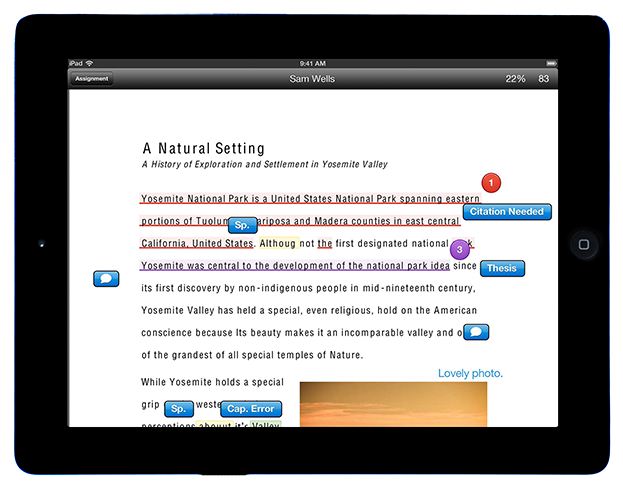Select the 'Thesis' annotation tag
The image size is (623, 489).
click(502, 268)
